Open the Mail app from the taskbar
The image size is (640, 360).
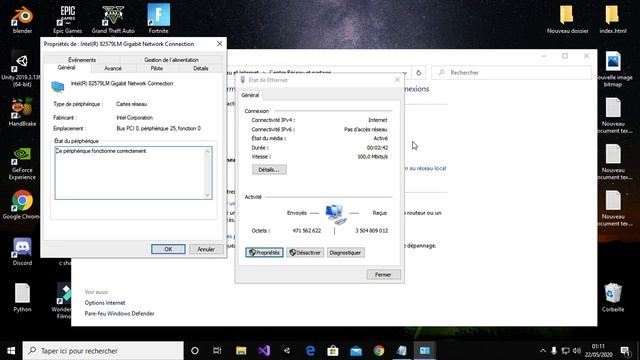[356, 351]
